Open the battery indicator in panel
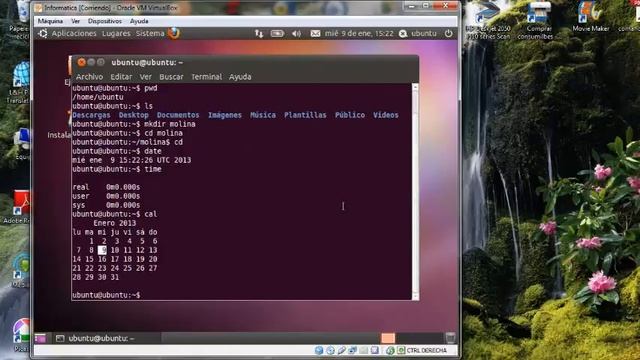 pos(277,34)
